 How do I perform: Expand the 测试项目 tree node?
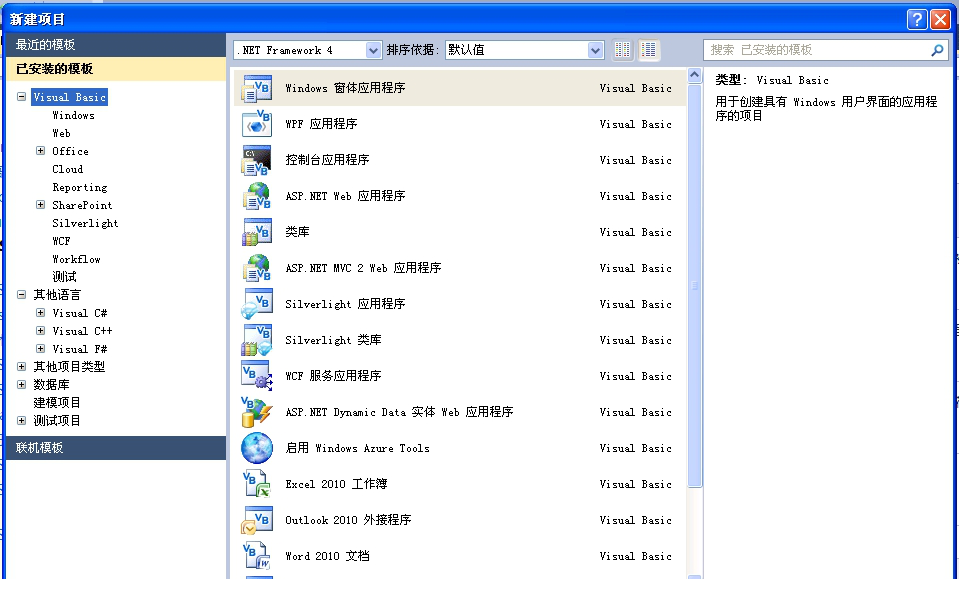[21, 420]
